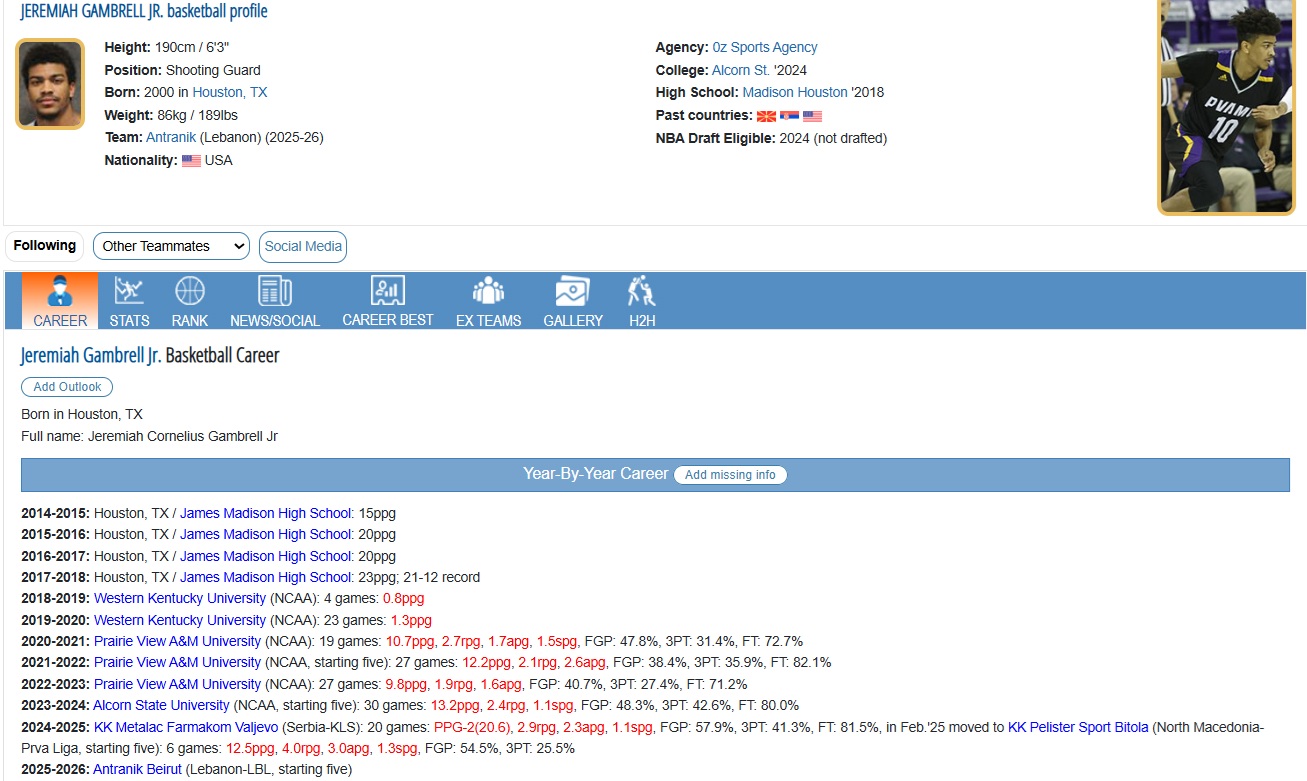The height and width of the screenshot is (781, 1307).
Task: Click the Born in Houston, TX line under Add Outlook
Action: click(x=82, y=414)
